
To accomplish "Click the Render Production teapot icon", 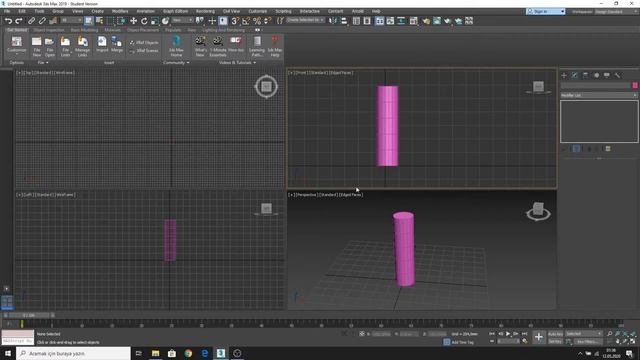I will point(447,20).
